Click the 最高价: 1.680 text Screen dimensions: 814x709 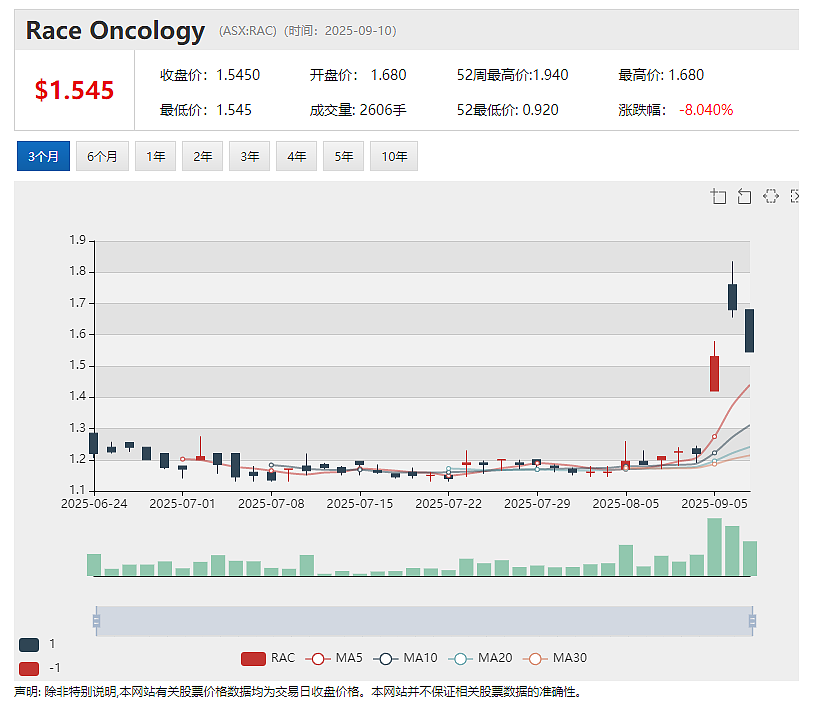click(x=661, y=75)
